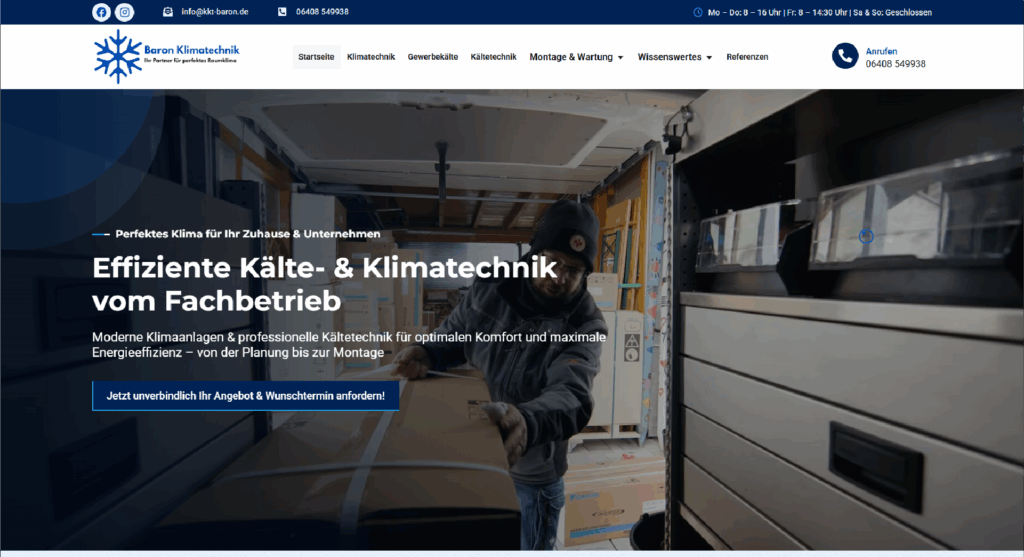Screen dimensions: 1024x557
Task: Open the Facebook page icon
Action: coord(101,12)
